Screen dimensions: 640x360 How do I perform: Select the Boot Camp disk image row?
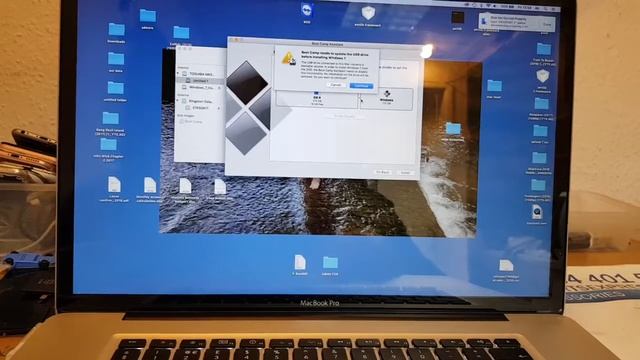pos(193,122)
